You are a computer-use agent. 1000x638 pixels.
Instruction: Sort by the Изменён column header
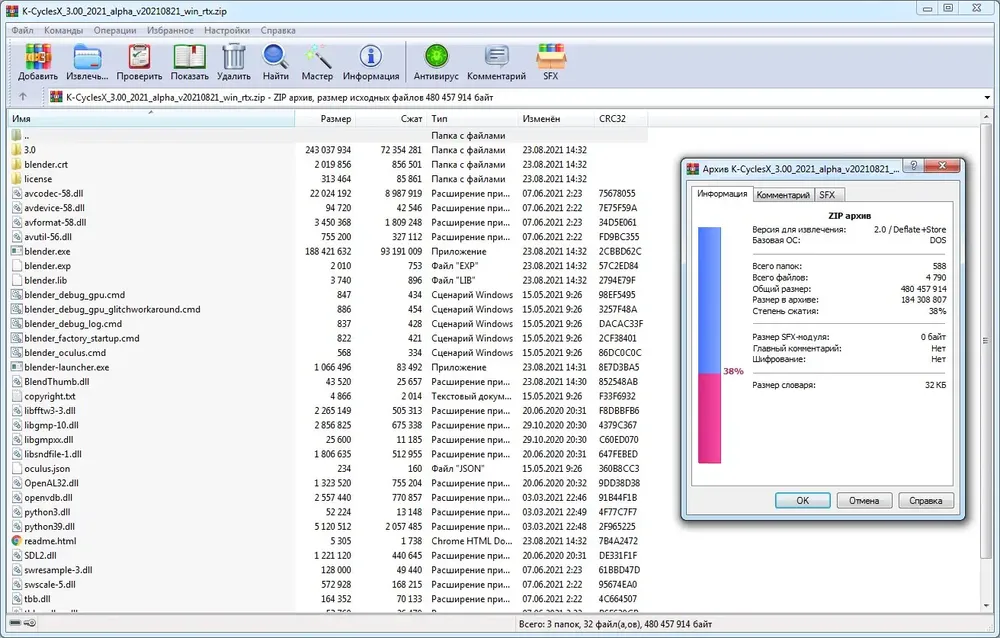555,119
